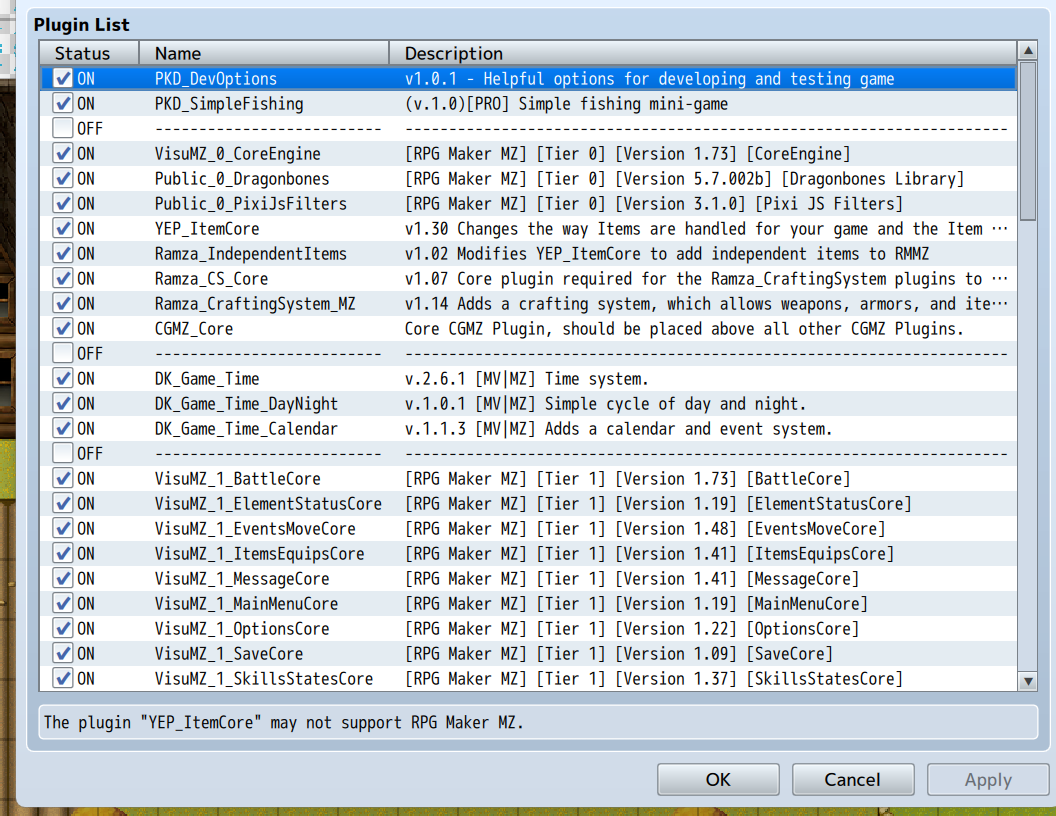The height and width of the screenshot is (816, 1056).
Task: Toggle VisuMZ_1_MessageCore status checkbox
Action: click(63, 578)
